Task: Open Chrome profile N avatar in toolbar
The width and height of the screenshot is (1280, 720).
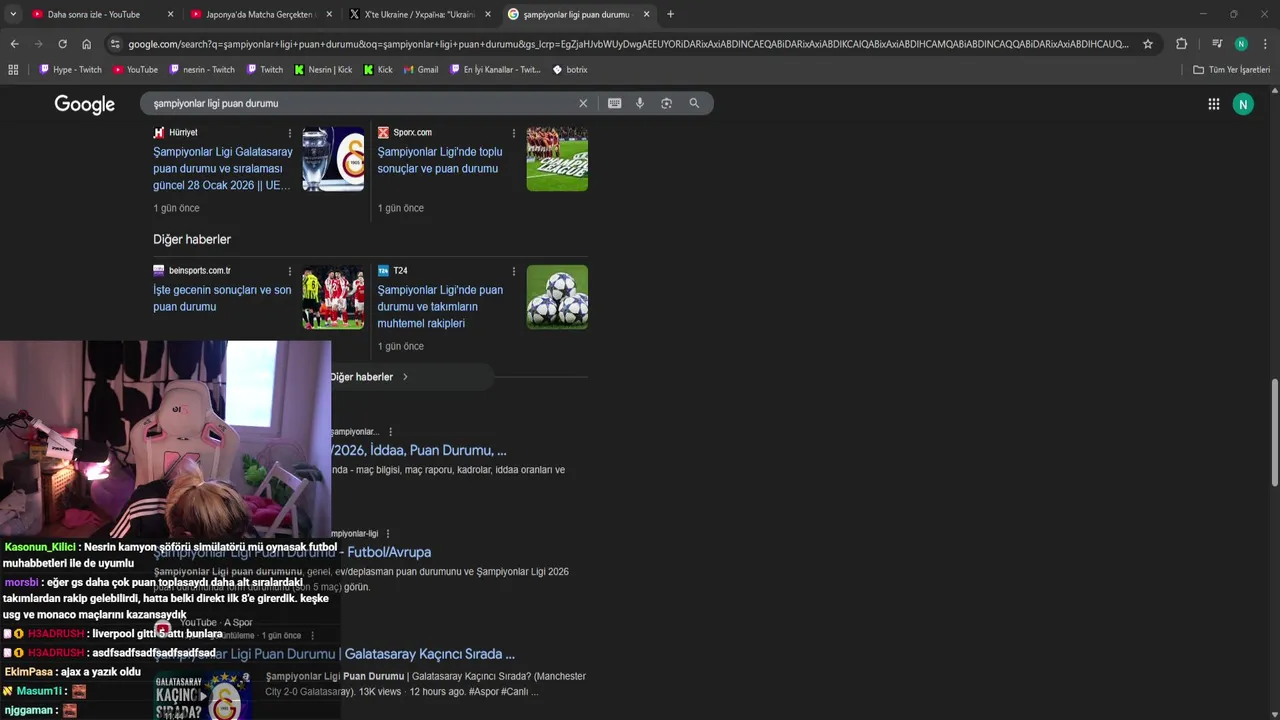Action: click(1241, 44)
